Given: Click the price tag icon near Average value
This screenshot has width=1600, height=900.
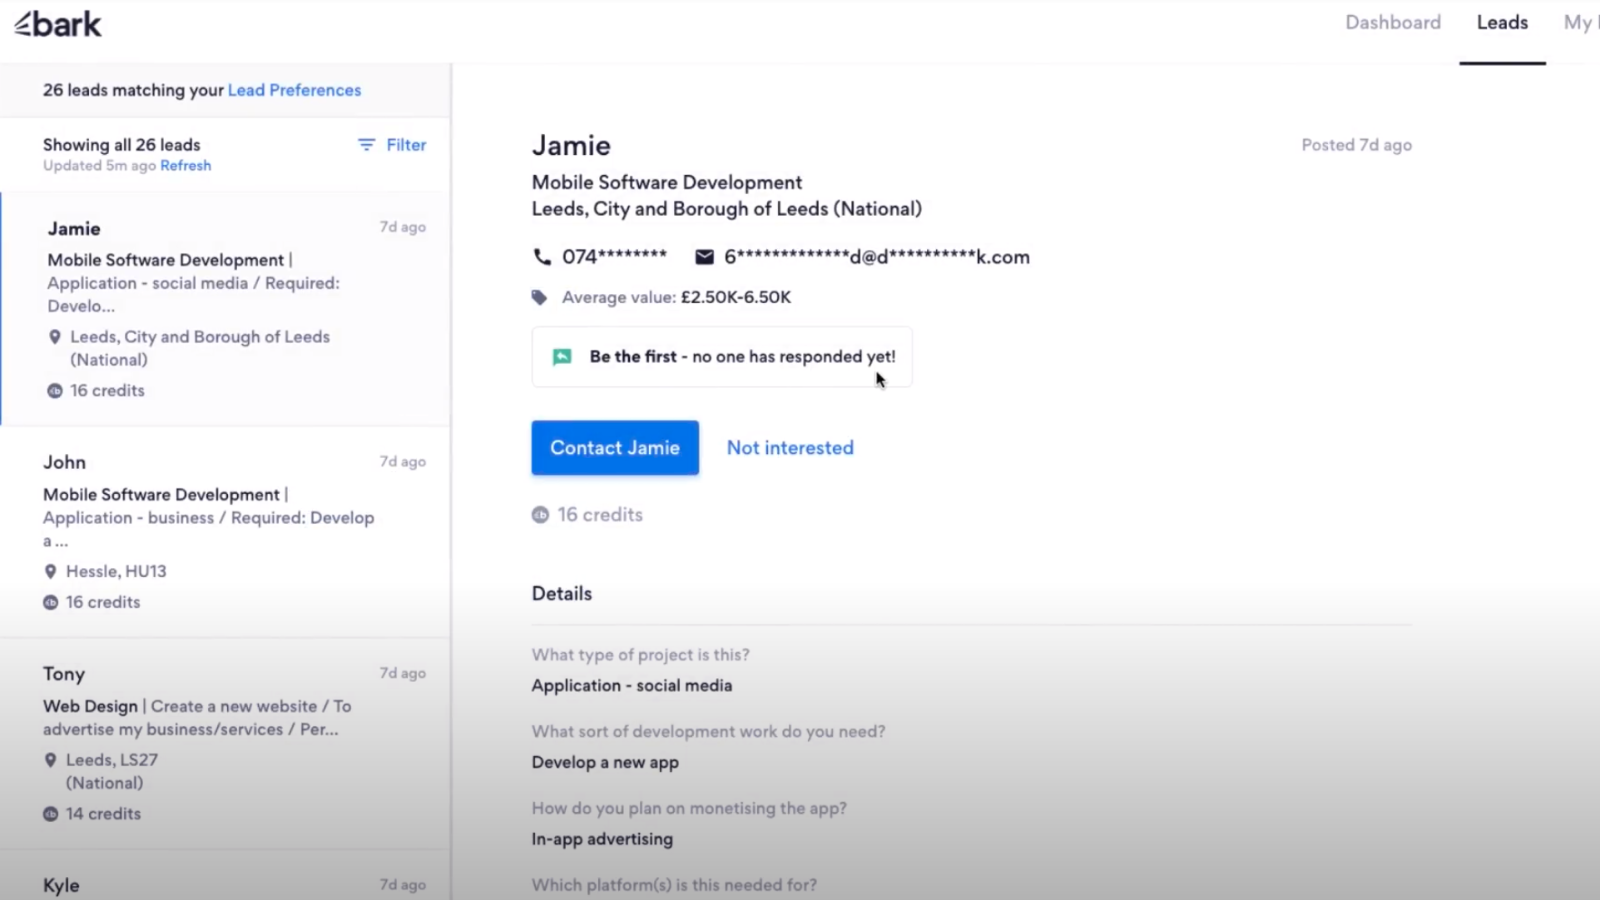Looking at the screenshot, I should tap(540, 297).
